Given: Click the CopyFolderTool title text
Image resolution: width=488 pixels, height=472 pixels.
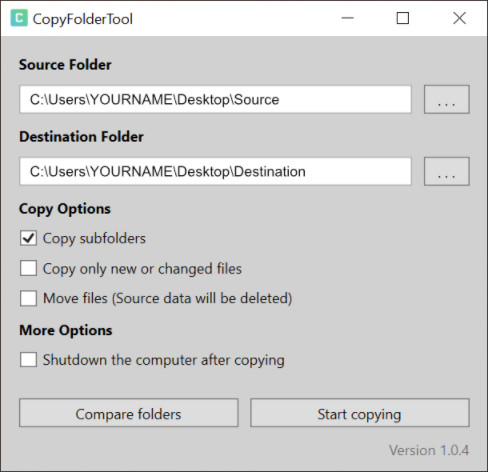Looking at the screenshot, I should [x=83, y=19].
